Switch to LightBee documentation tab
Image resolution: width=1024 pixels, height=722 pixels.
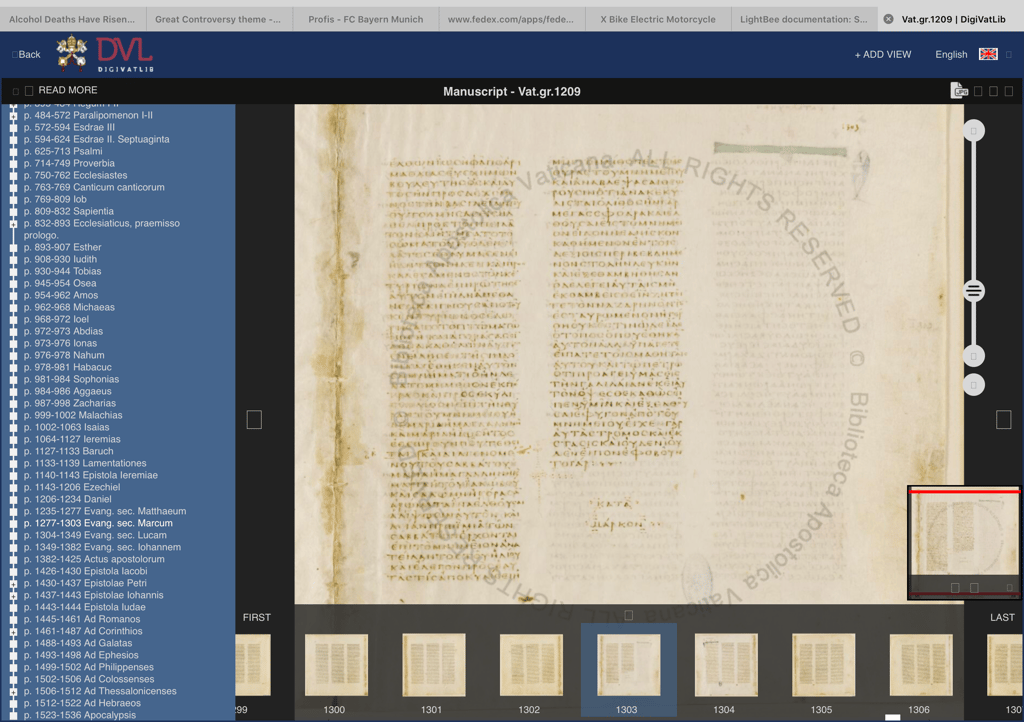[x=804, y=19]
